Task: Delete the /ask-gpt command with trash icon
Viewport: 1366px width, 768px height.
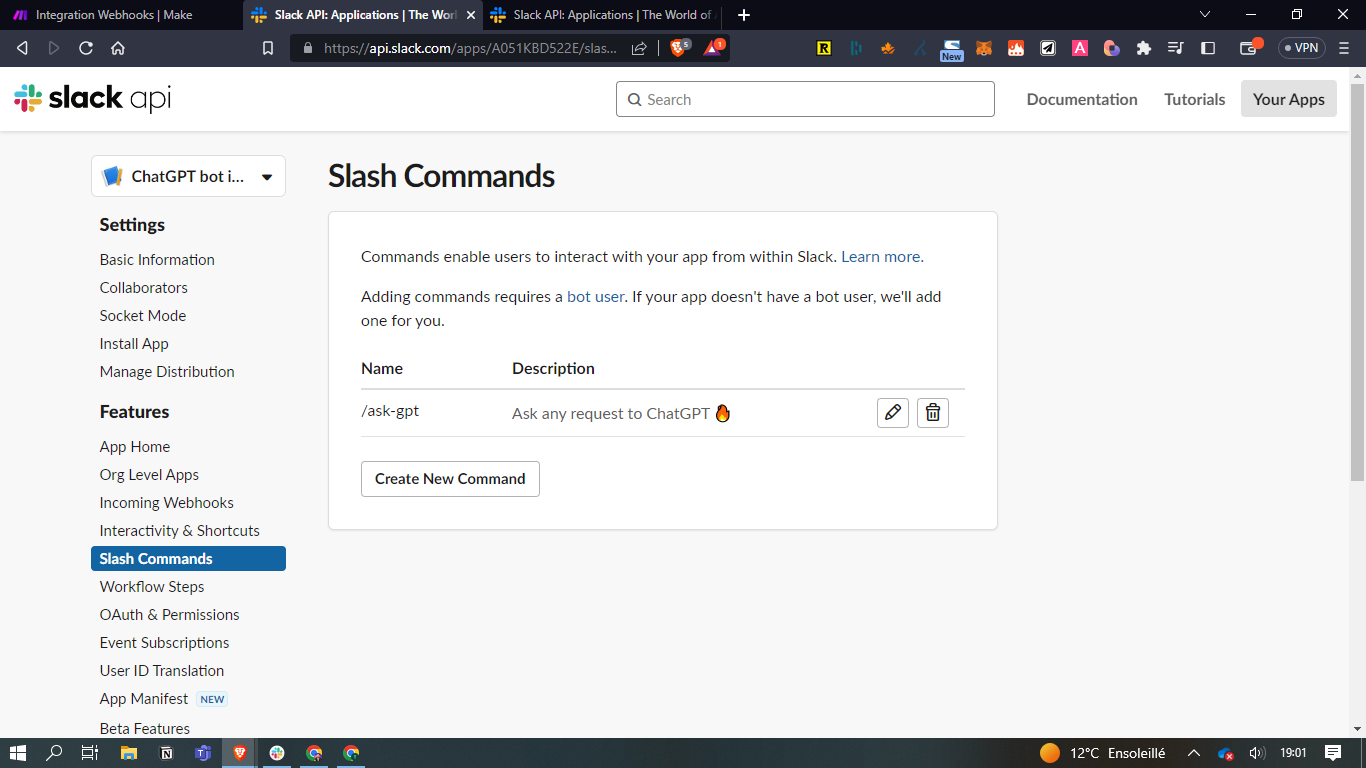Action: point(933,413)
